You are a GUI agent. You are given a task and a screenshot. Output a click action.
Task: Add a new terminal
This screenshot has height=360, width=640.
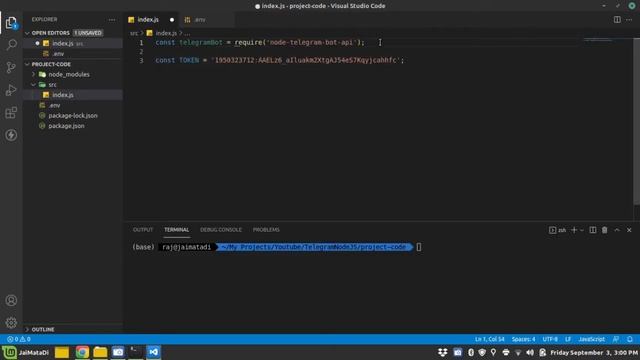point(574,230)
